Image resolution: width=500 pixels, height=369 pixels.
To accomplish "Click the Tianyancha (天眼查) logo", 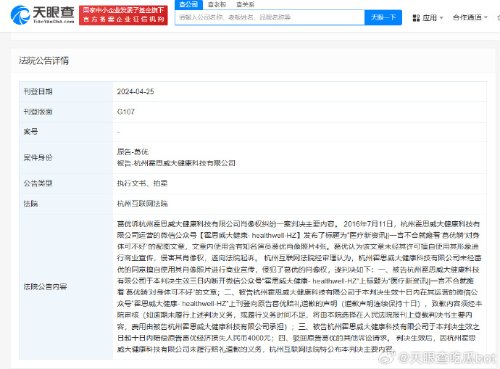I will click(x=42, y=15).
